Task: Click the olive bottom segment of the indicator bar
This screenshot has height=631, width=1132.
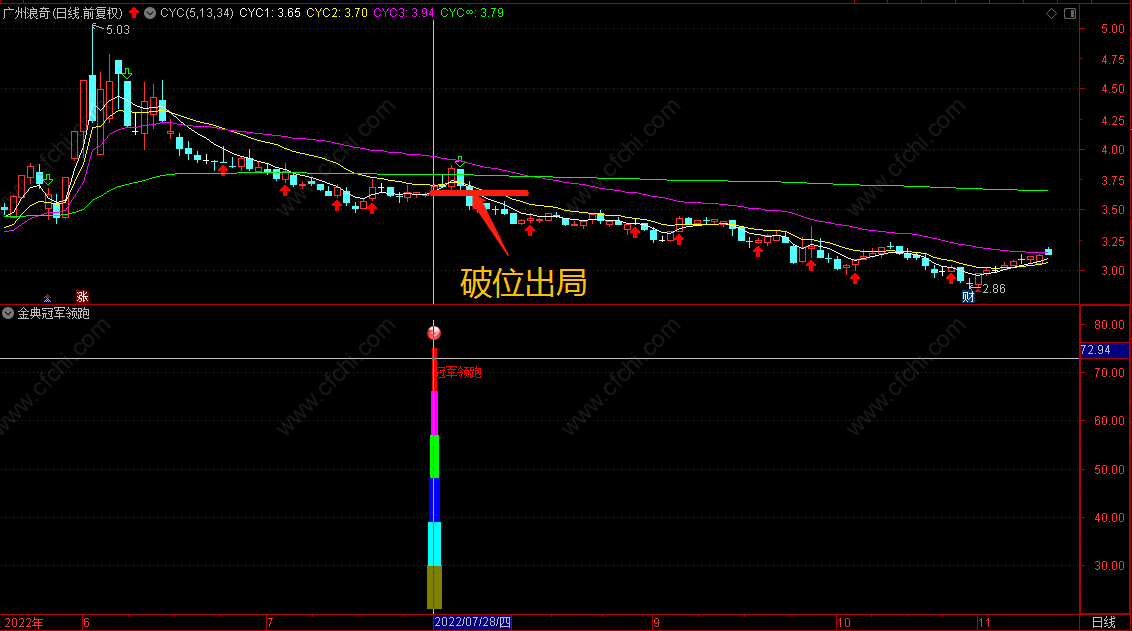Action: click(x=435, y=588)
